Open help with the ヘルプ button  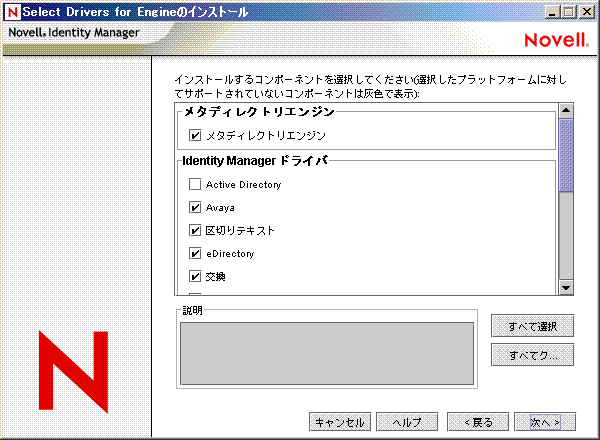407,422
